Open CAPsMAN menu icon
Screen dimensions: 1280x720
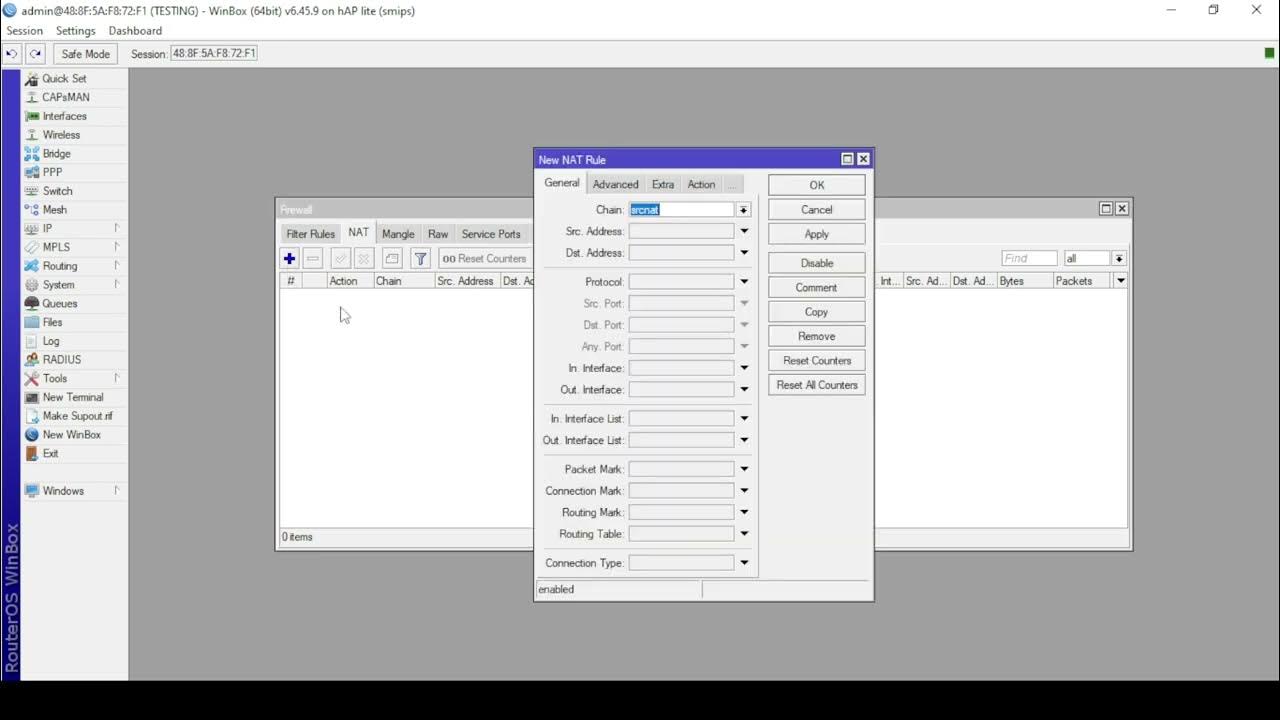[32, 97]
